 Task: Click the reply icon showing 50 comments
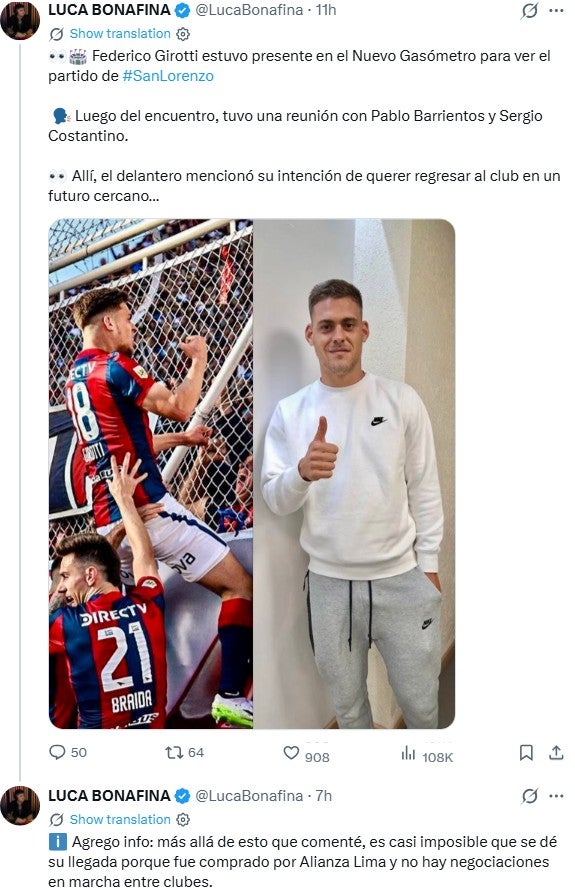(57, 753)
